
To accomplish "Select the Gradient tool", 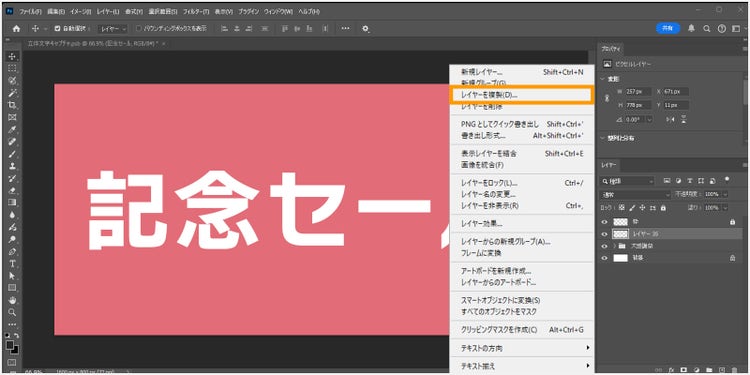I will (x=12, y=202).
